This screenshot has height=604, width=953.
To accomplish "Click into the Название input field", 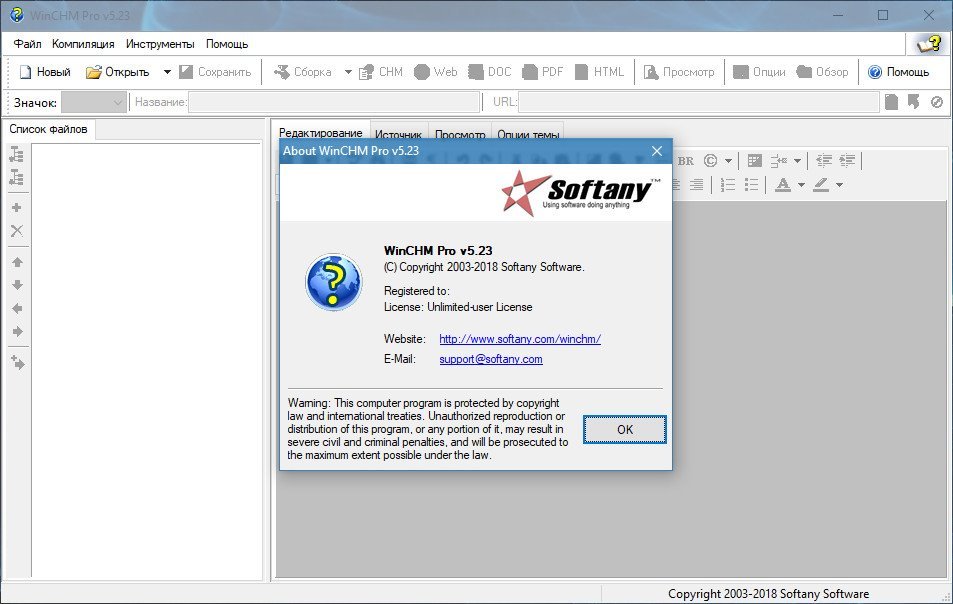I will pos(334,103).
